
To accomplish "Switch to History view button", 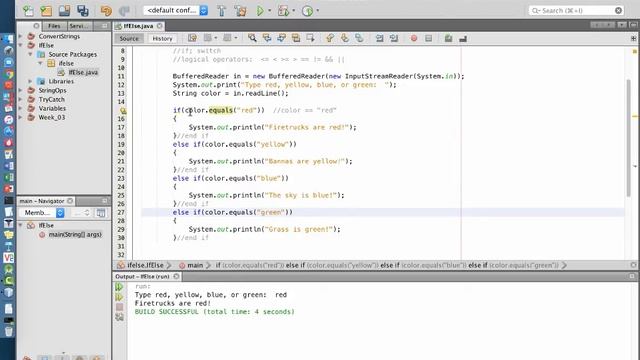I will pos(162,38).
